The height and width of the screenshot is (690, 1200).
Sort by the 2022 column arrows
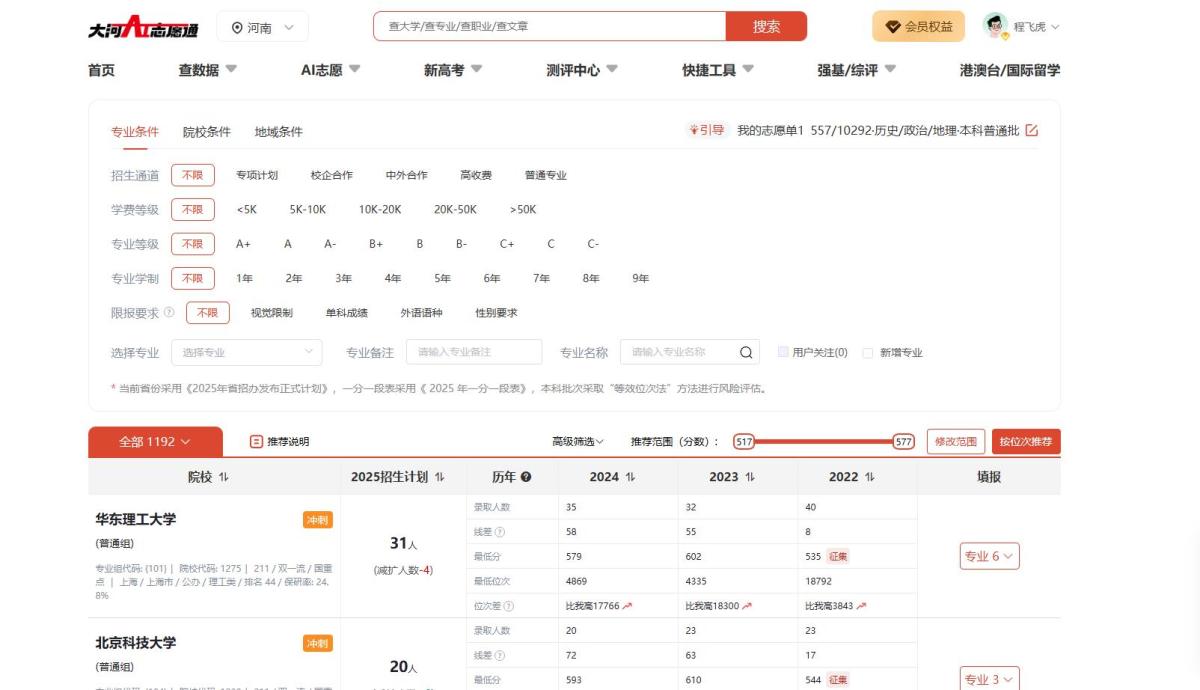click(870, 477)
